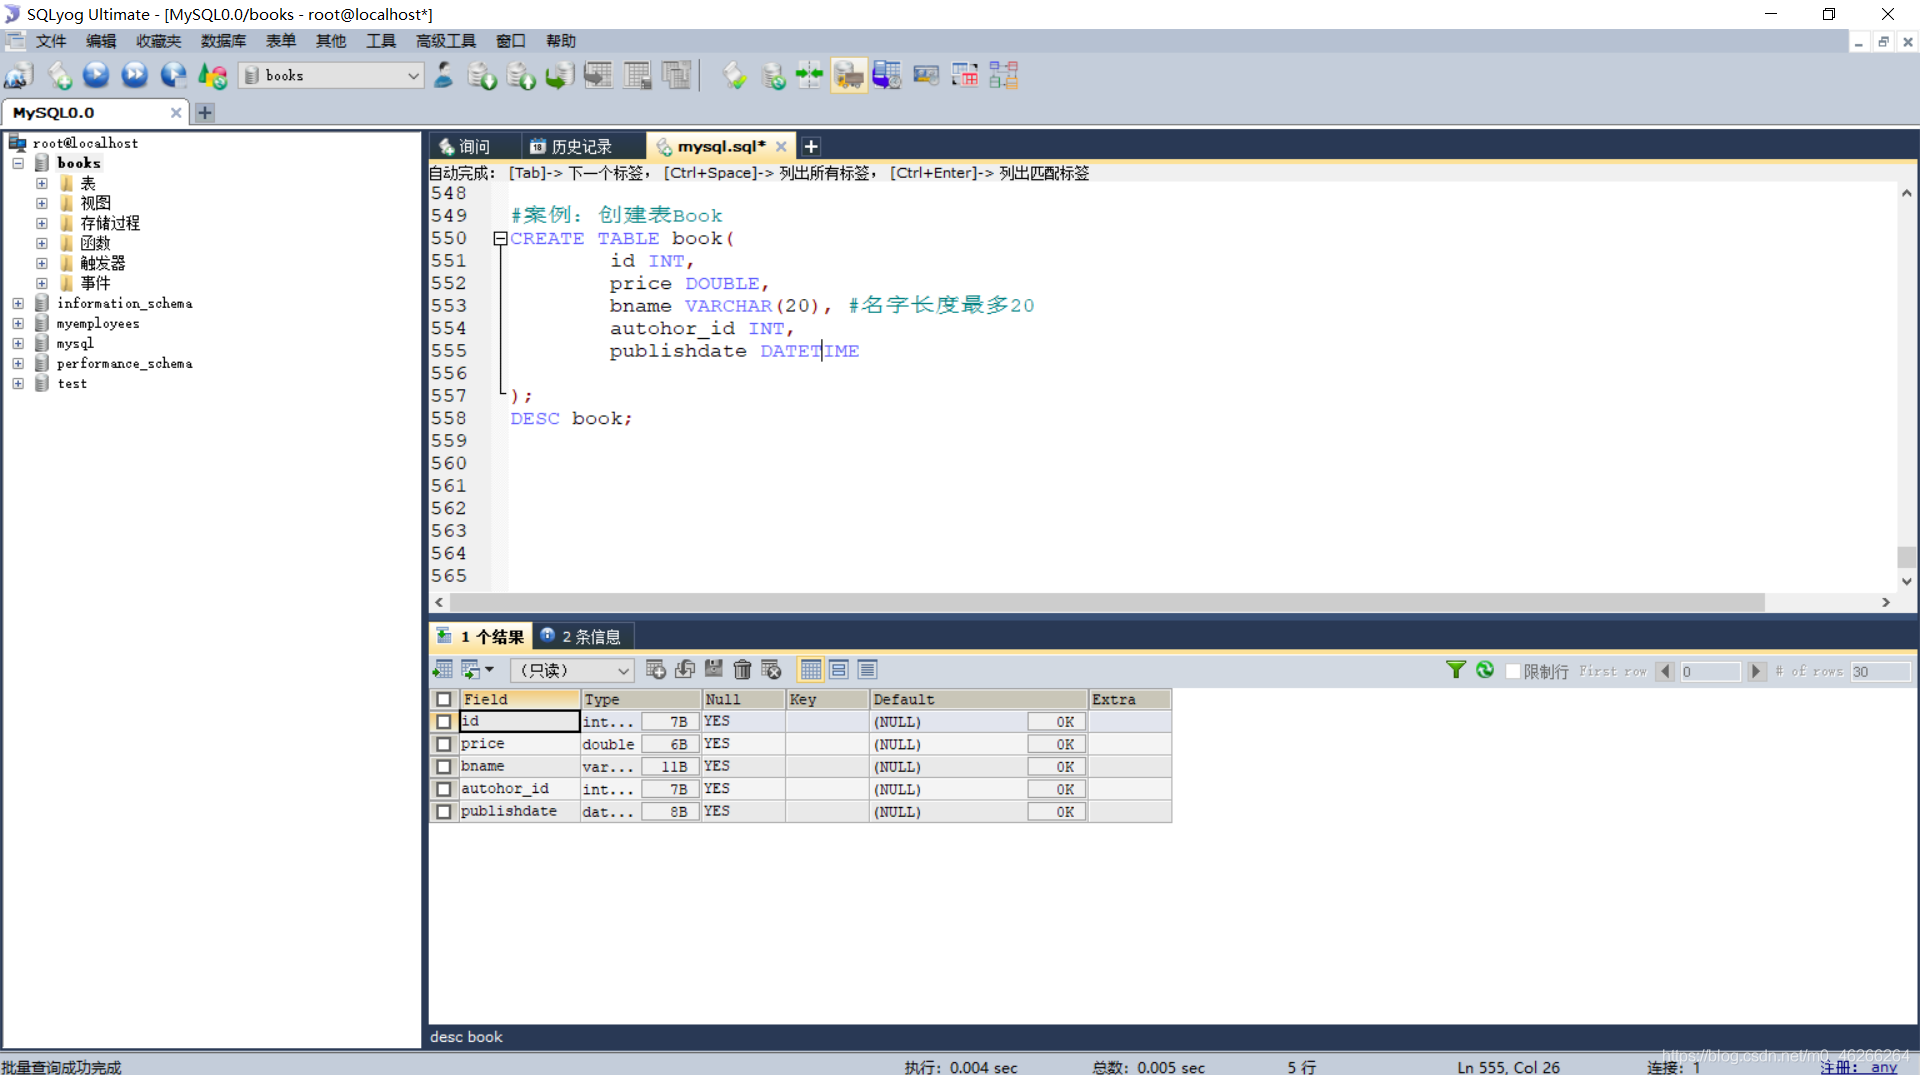
Task: Expand the information_schema database
Action: 18,303
